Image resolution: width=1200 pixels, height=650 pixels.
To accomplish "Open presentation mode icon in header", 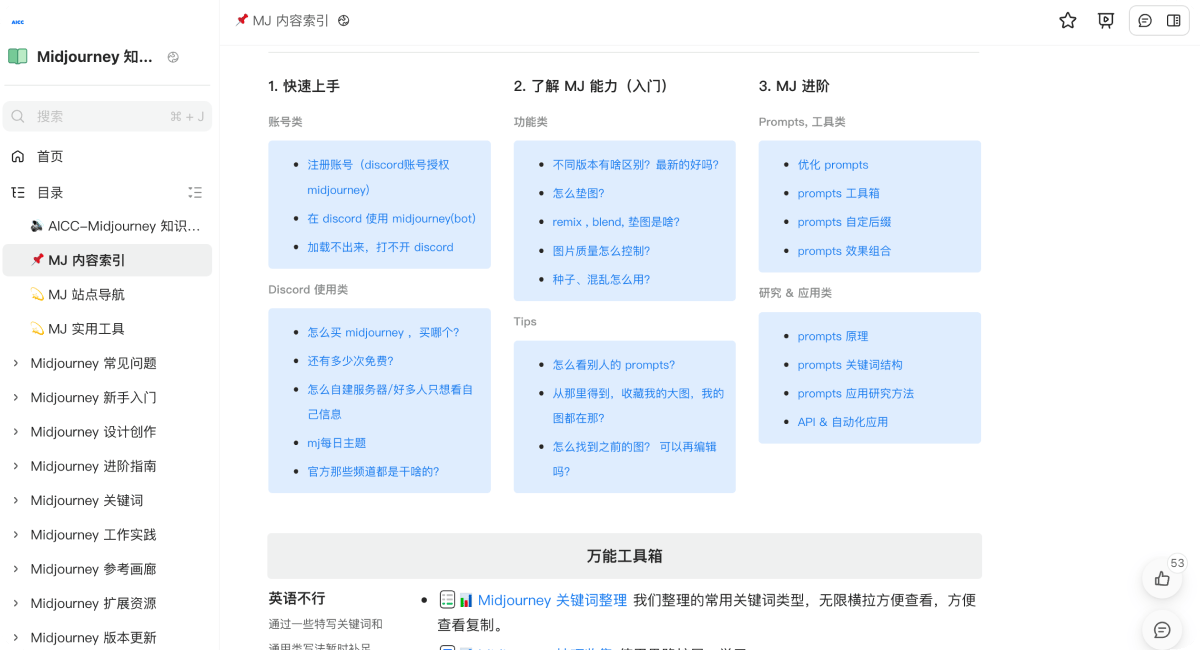I will (1106, 20).
